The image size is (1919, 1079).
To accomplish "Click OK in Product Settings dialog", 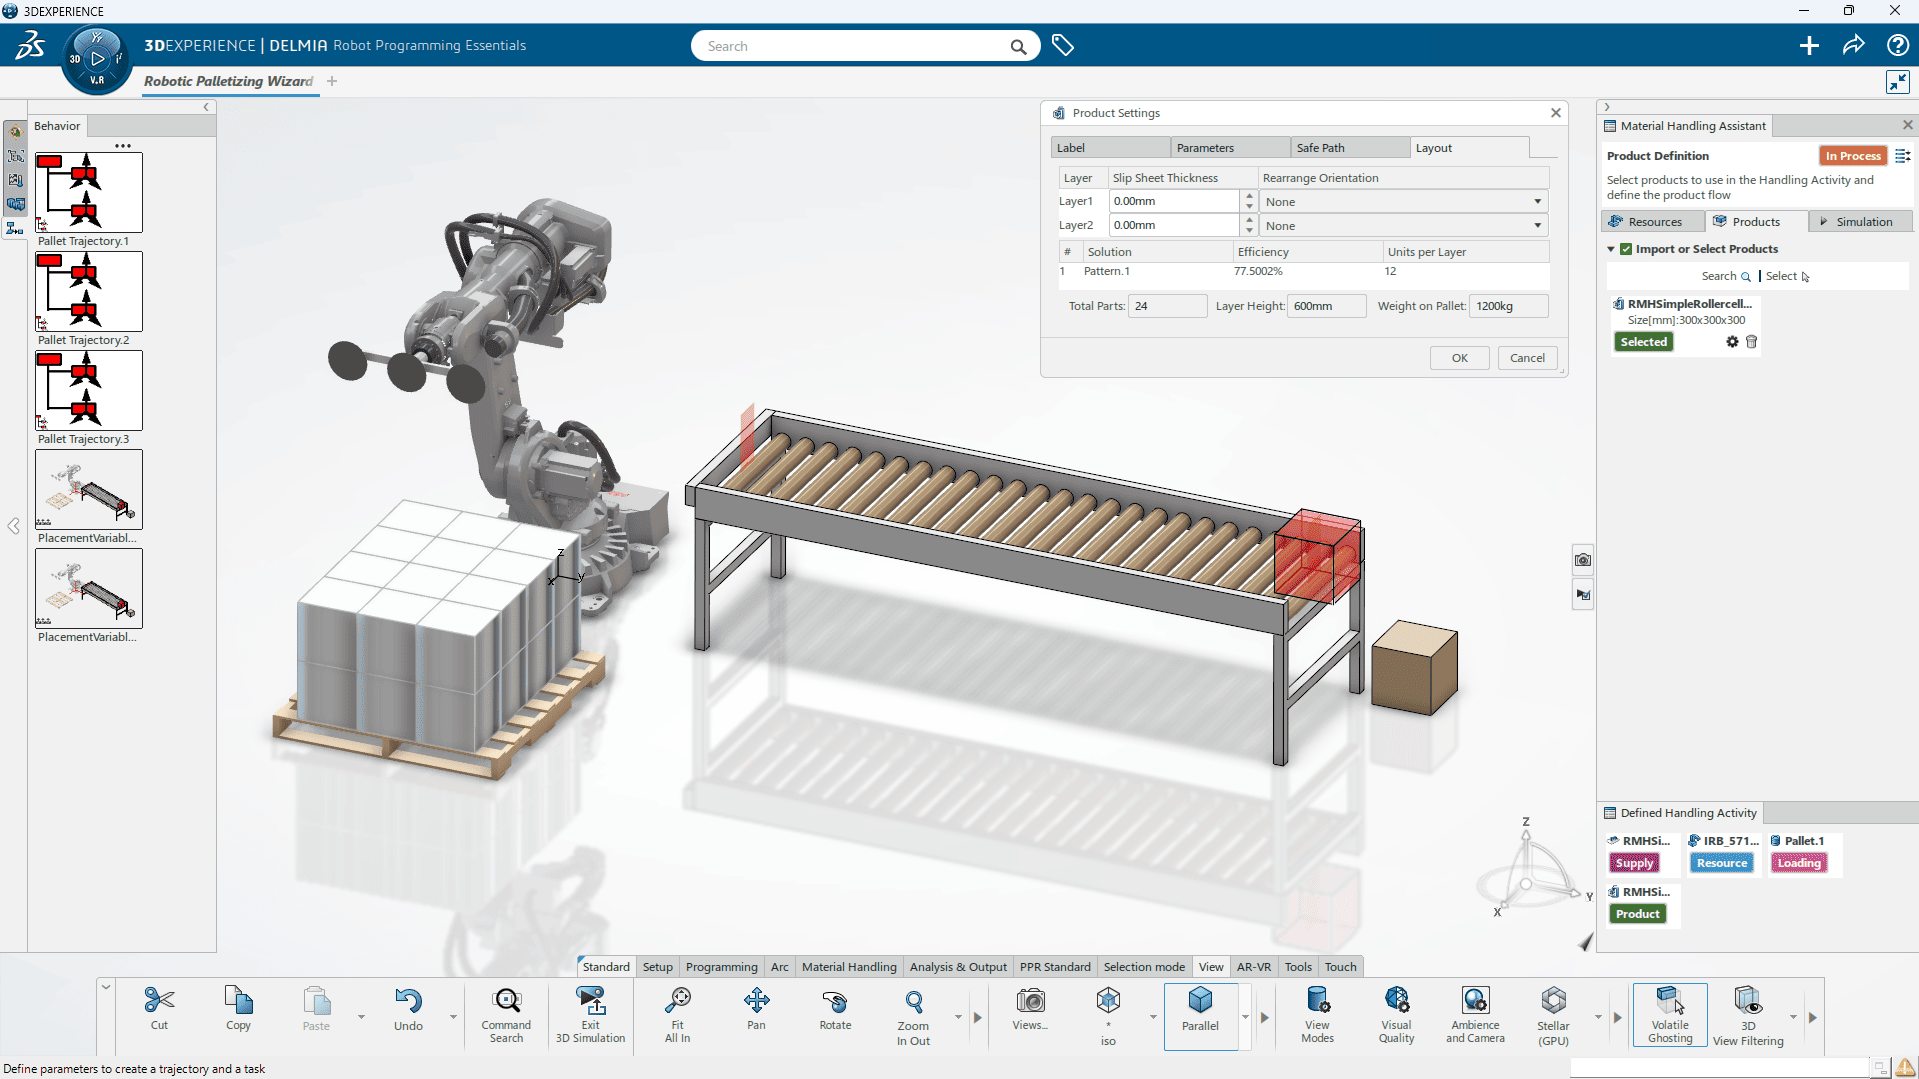I will [1459, 357].
